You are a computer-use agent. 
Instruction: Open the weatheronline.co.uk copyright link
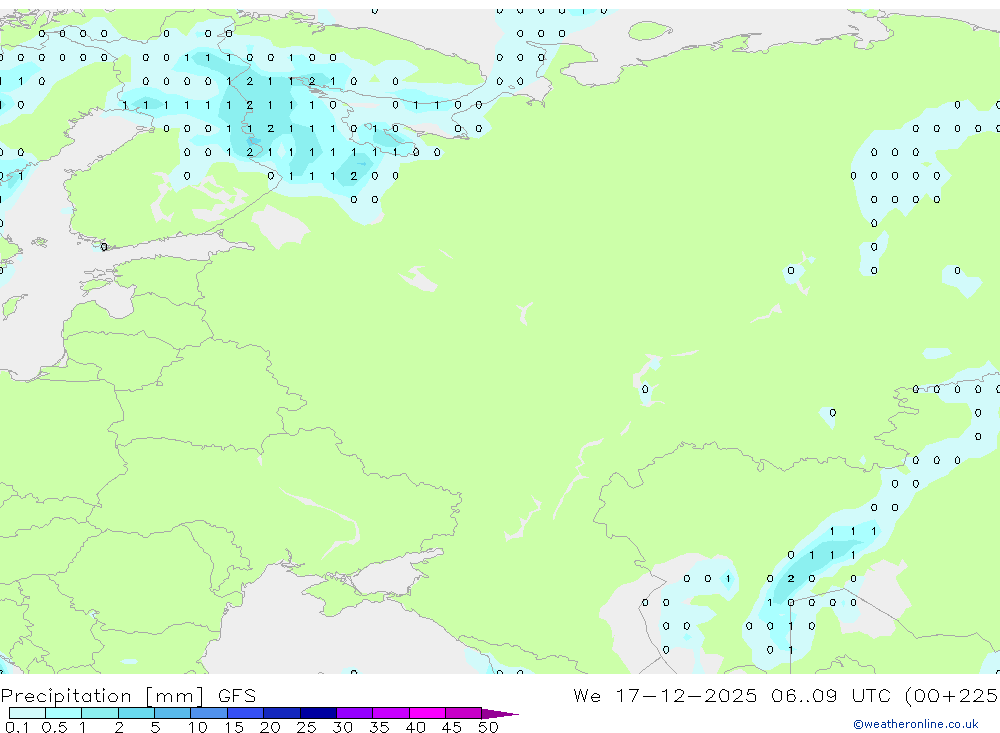pyautogui.click(x=916, y=724)
